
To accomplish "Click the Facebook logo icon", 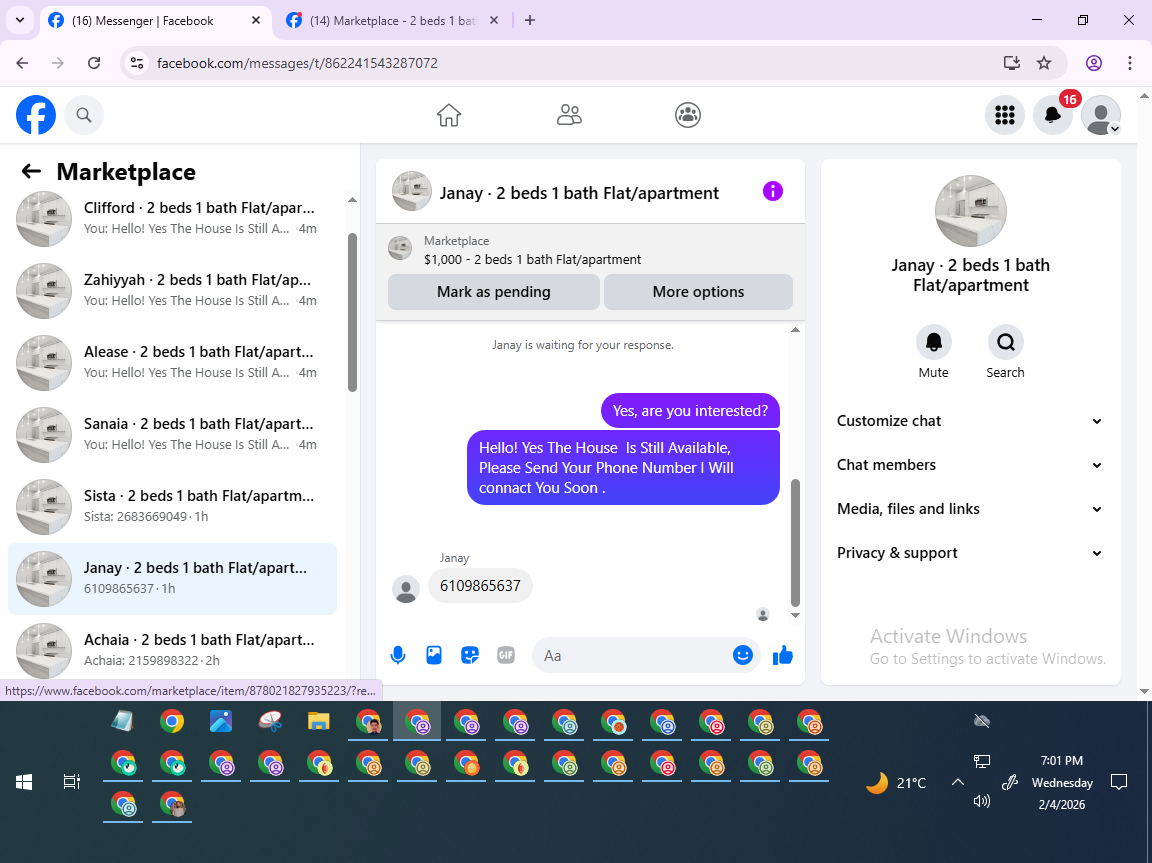I will [x=36, y=115].
